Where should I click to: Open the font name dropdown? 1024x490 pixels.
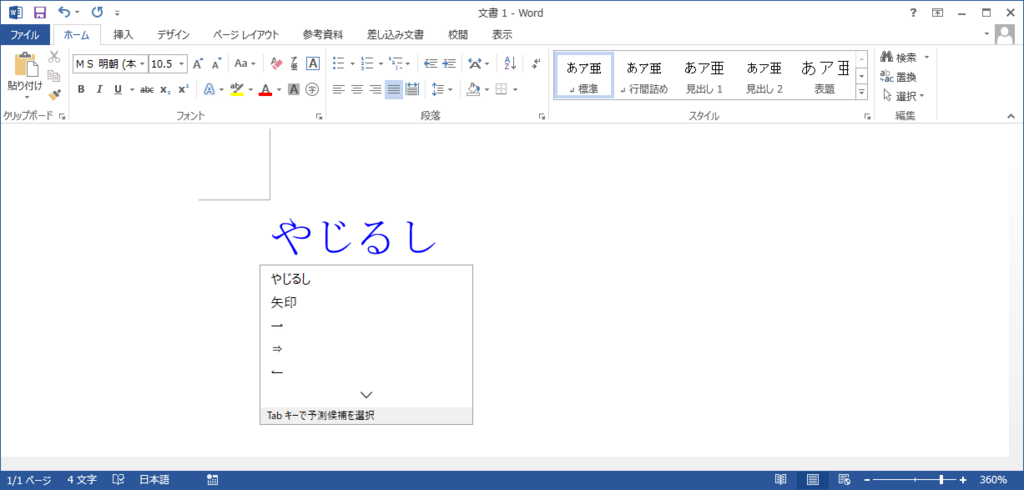[142, 63]
